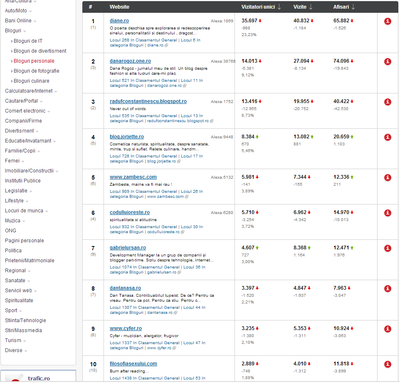Click the red icon in www.cyfer.ro row
Image resolution: width=400 pixels, height=384 pixels.
(x=387, y=329)
